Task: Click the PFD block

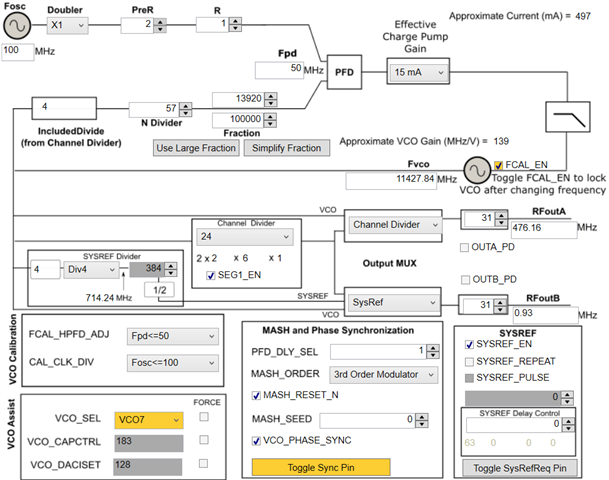Action: coord(344,72)
